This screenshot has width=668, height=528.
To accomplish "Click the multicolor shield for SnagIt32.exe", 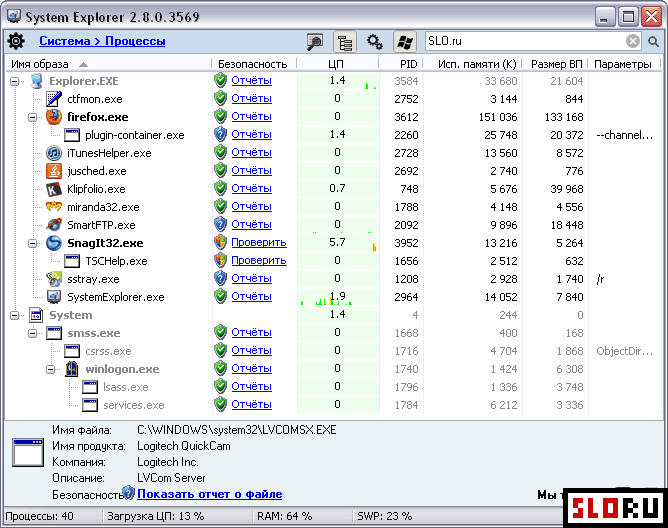I will click(x=220, y=242).
